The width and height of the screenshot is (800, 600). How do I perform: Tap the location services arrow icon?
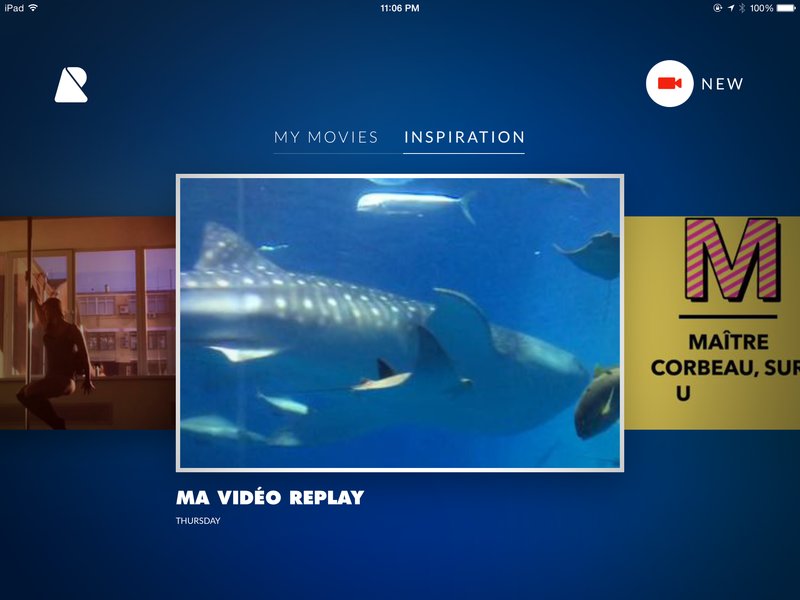click(731, 8)
